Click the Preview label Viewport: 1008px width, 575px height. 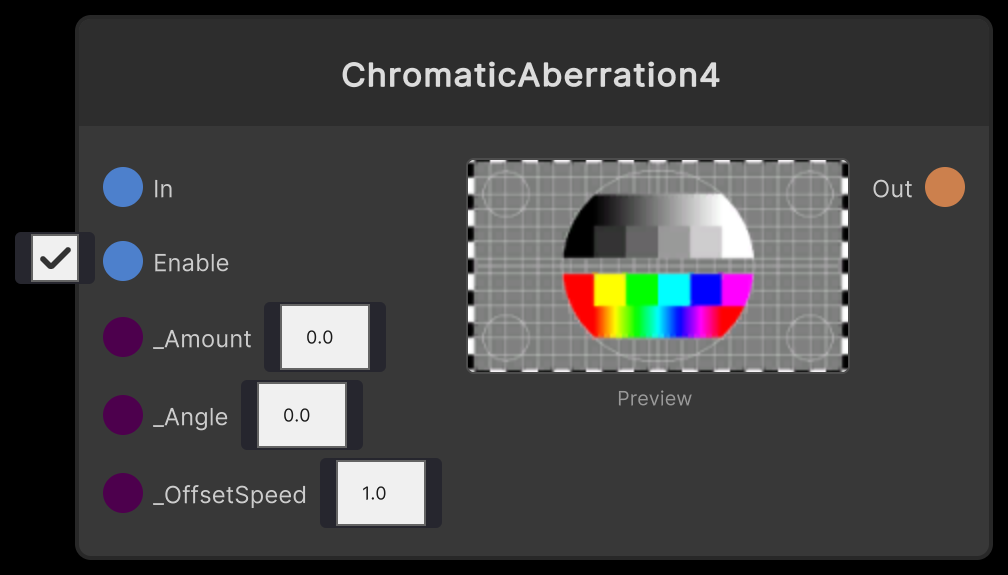(x=654, y=399)
